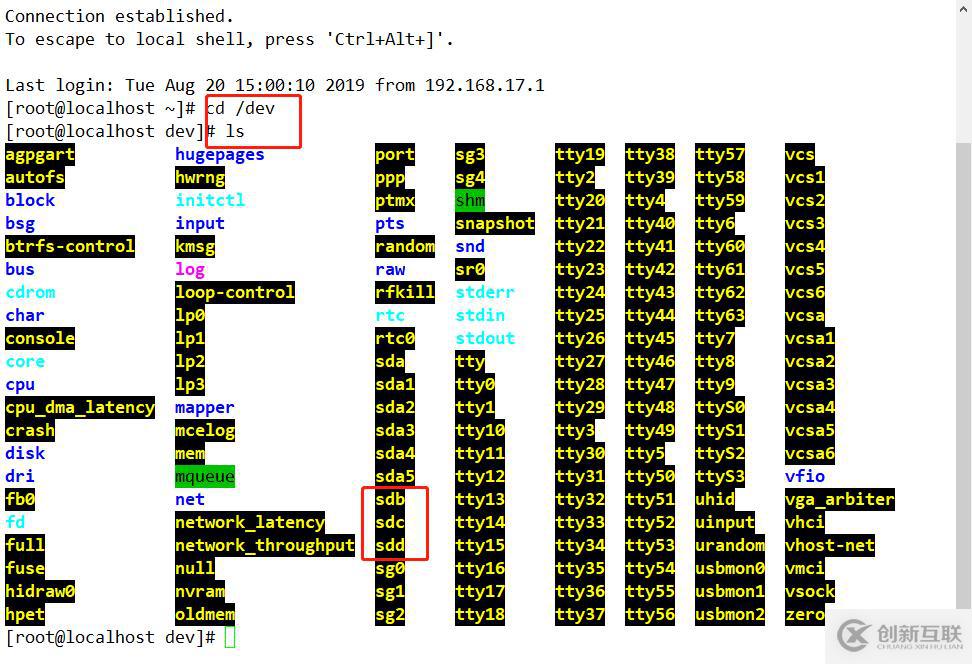This screenshot has height=664, width=972.
Task: Select the 'sdc' disk entry
Action: coord(390,523)
